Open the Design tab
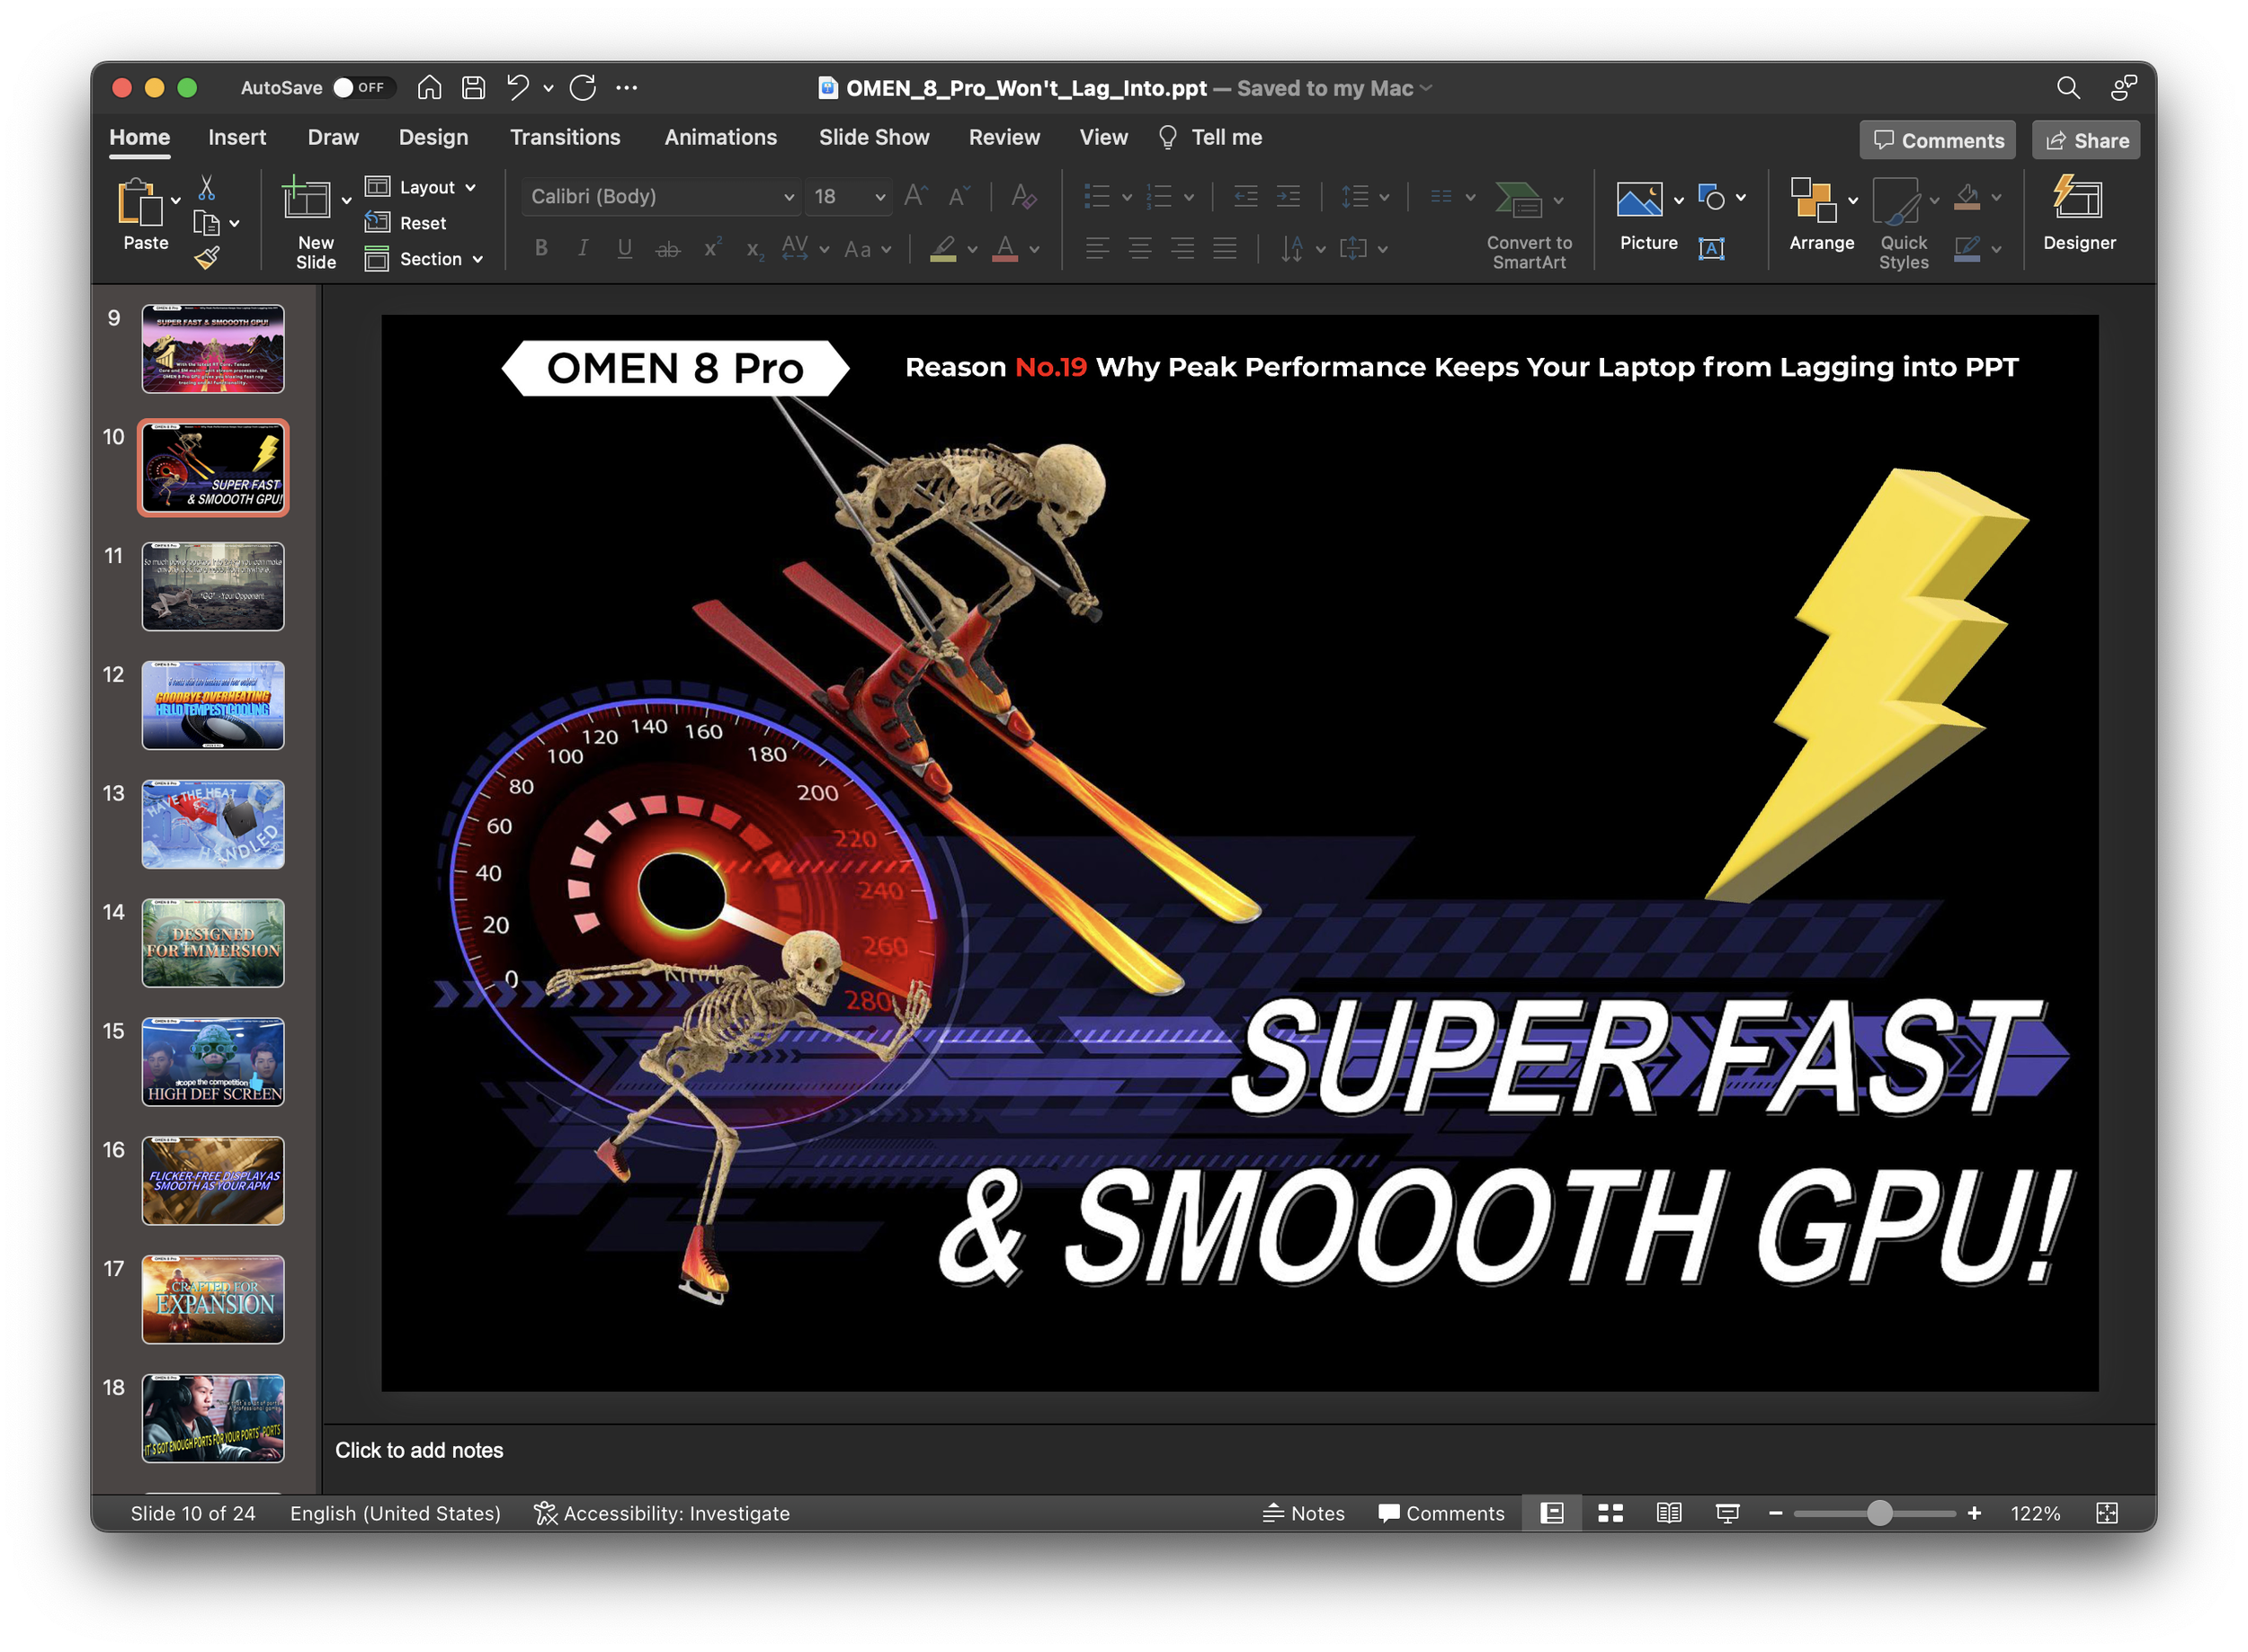The height and width of the screenshot is (1652, 2248). [x=433, y=138]
